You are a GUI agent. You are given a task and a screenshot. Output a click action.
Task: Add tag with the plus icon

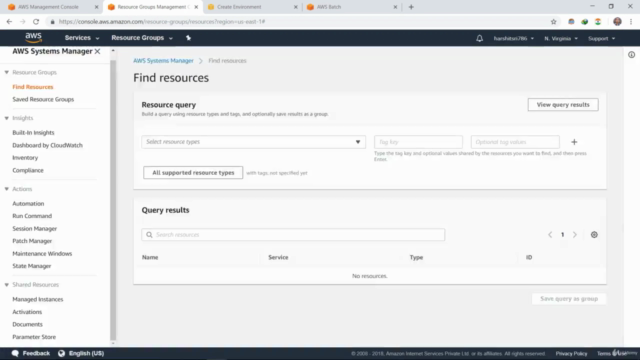[x=574, y=142]
